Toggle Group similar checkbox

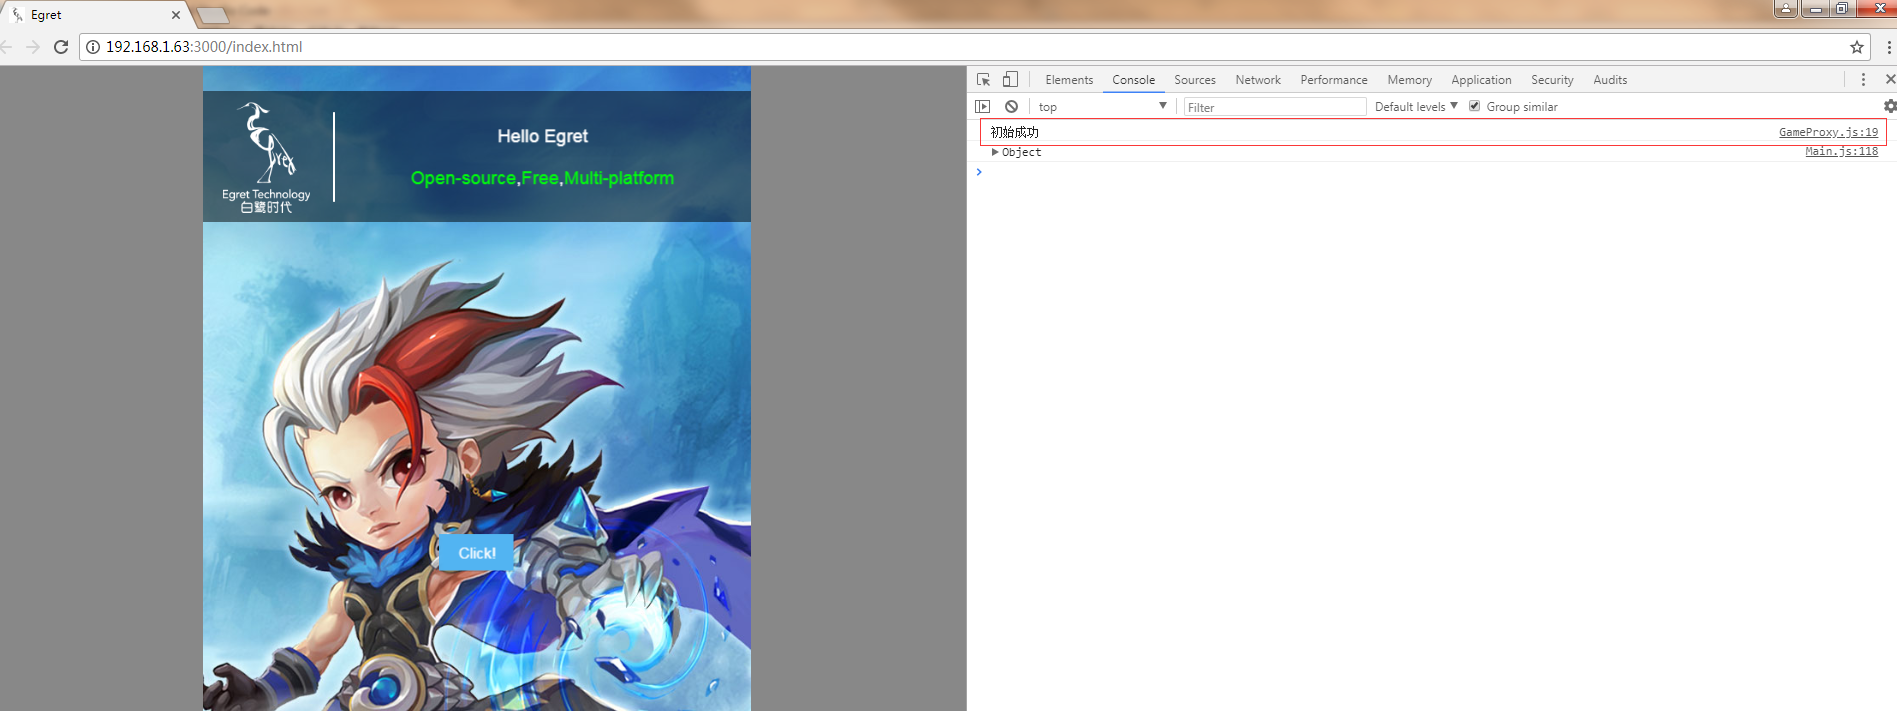click(x=1474, y=106)
